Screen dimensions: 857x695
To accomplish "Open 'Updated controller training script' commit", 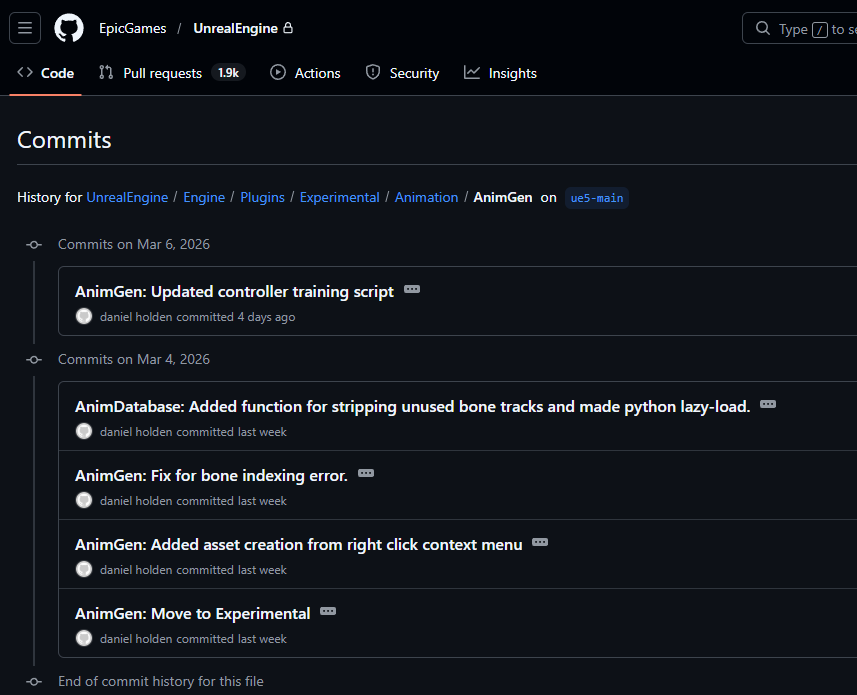I will 234,292.
